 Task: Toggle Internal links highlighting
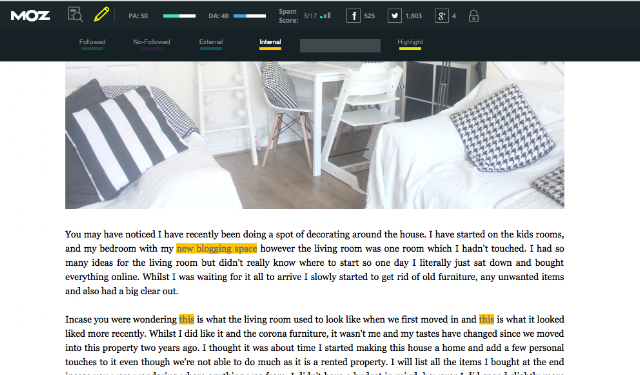[270, 43]
